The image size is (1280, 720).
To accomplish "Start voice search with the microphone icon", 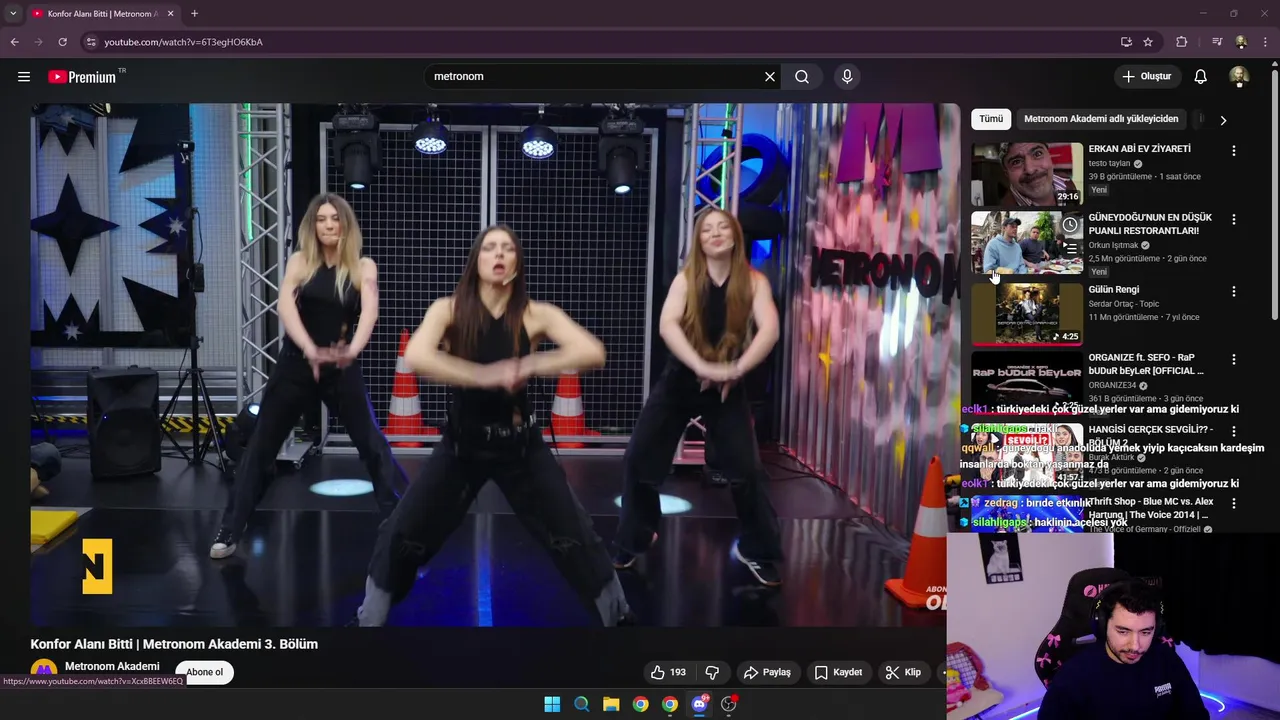I will 847,76.
